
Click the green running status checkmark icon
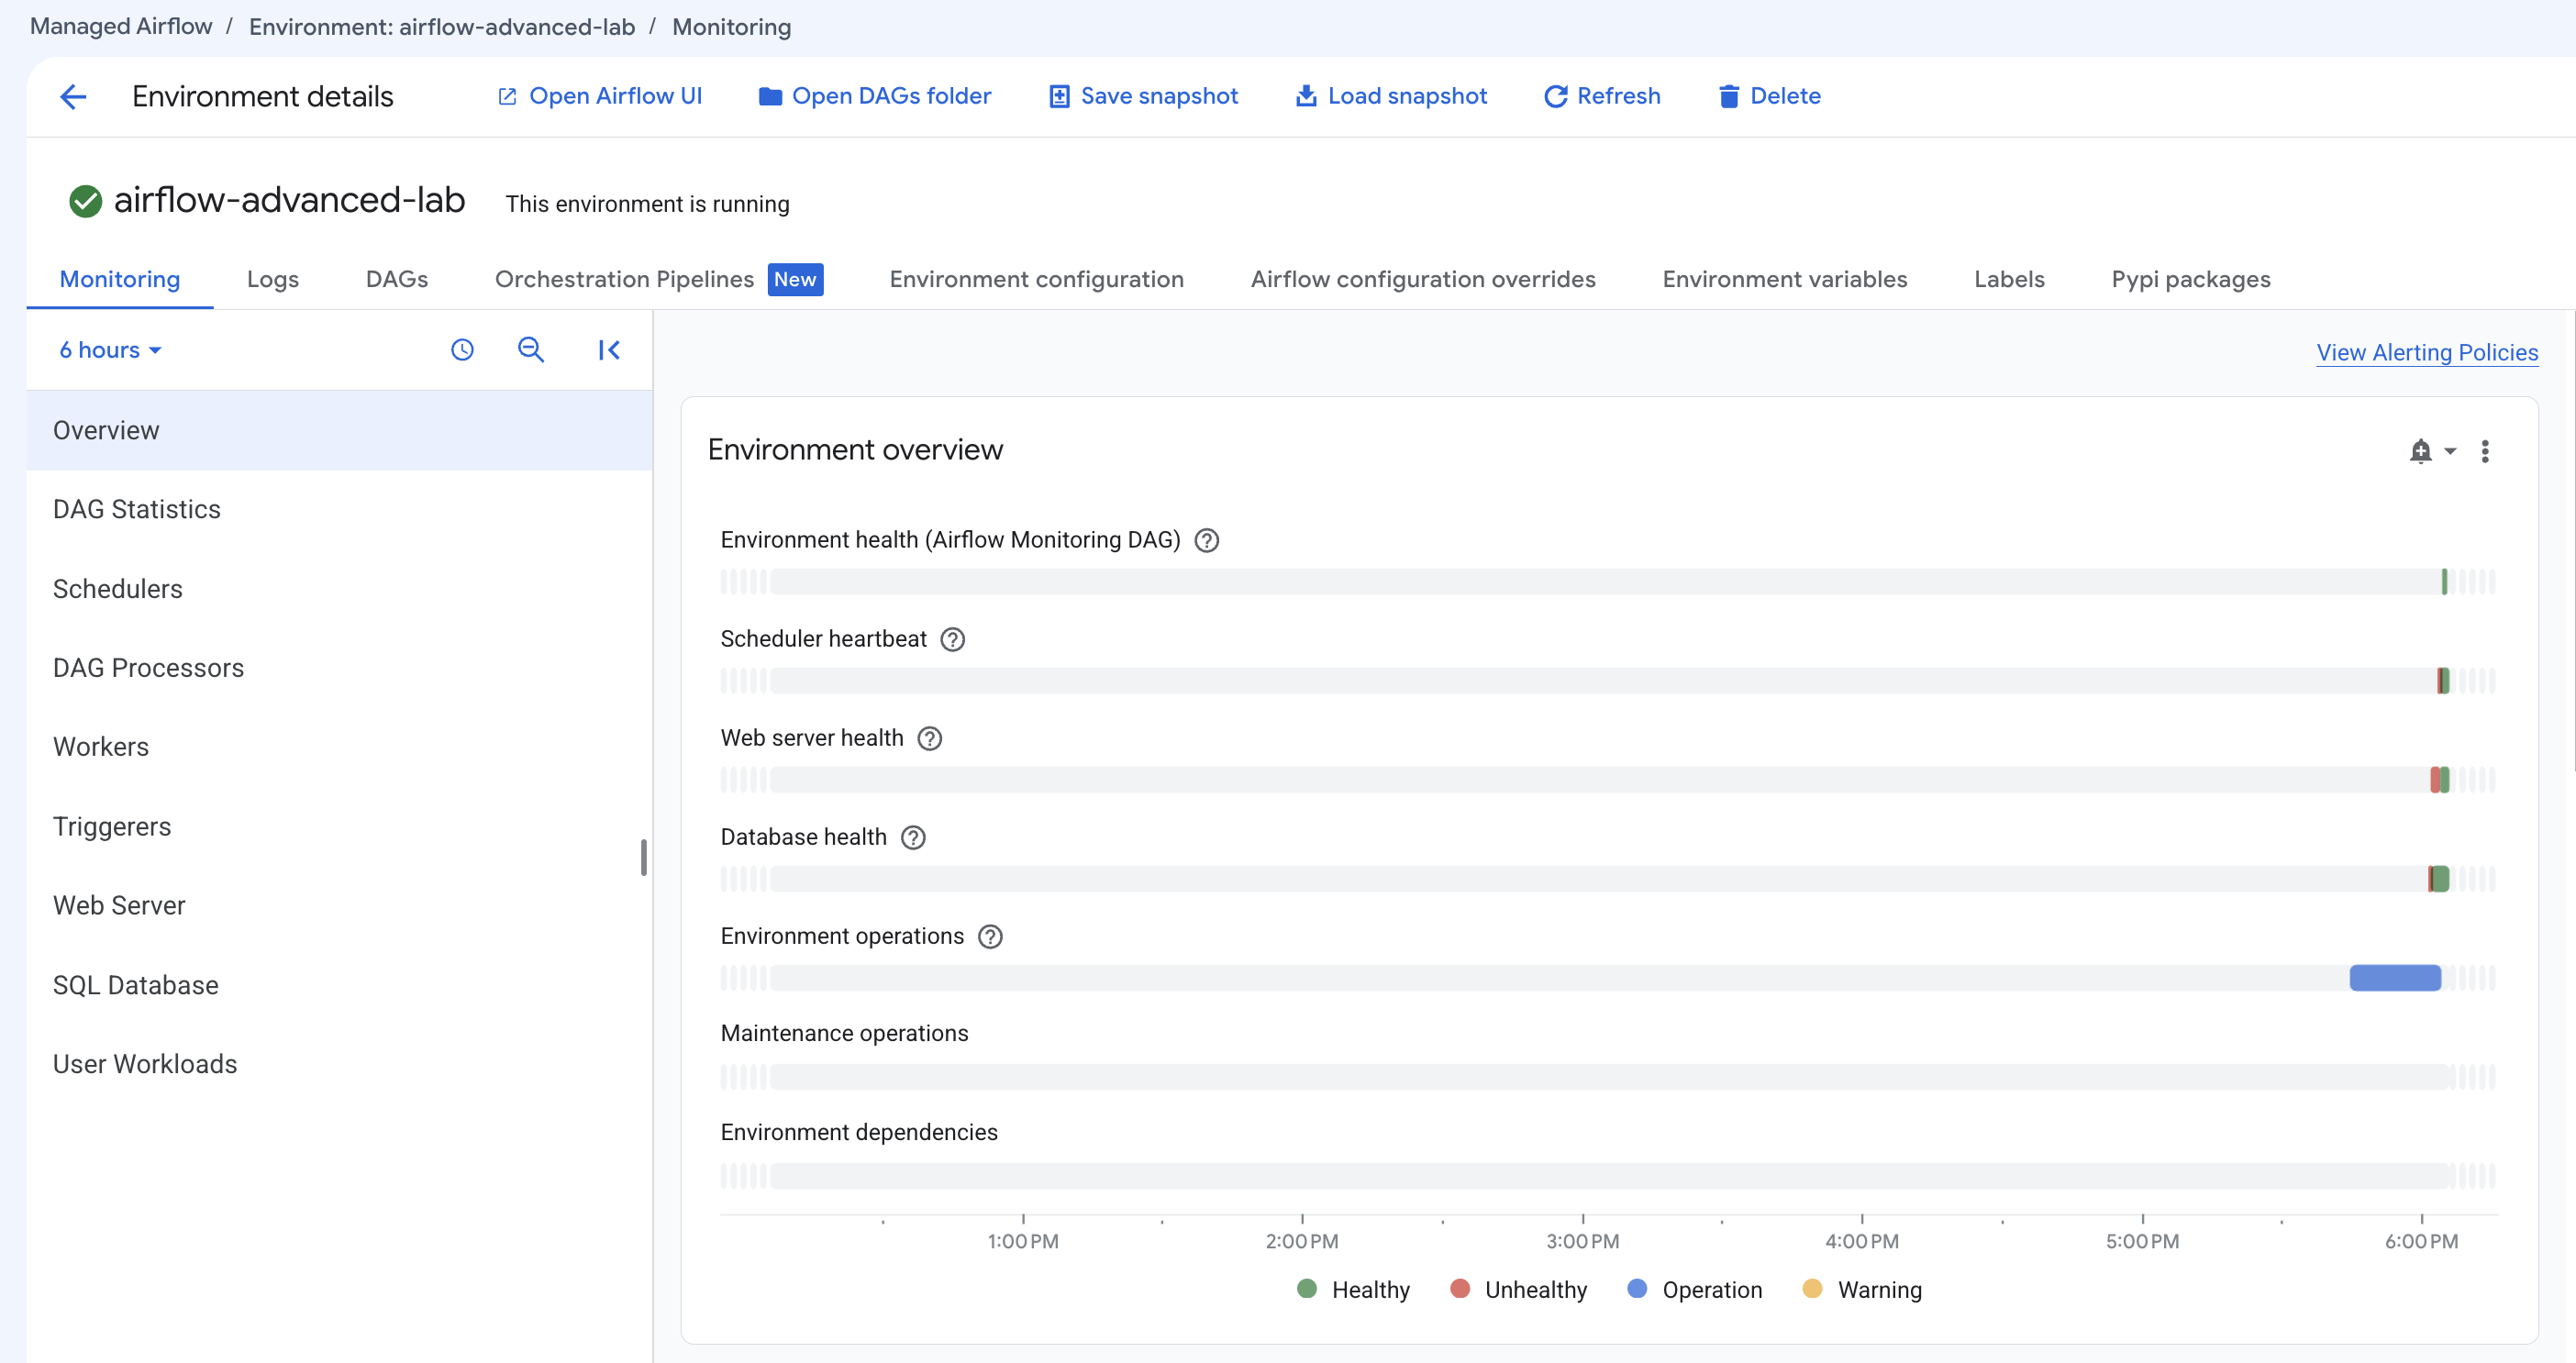pyautogui.click(x=85, y=201)
